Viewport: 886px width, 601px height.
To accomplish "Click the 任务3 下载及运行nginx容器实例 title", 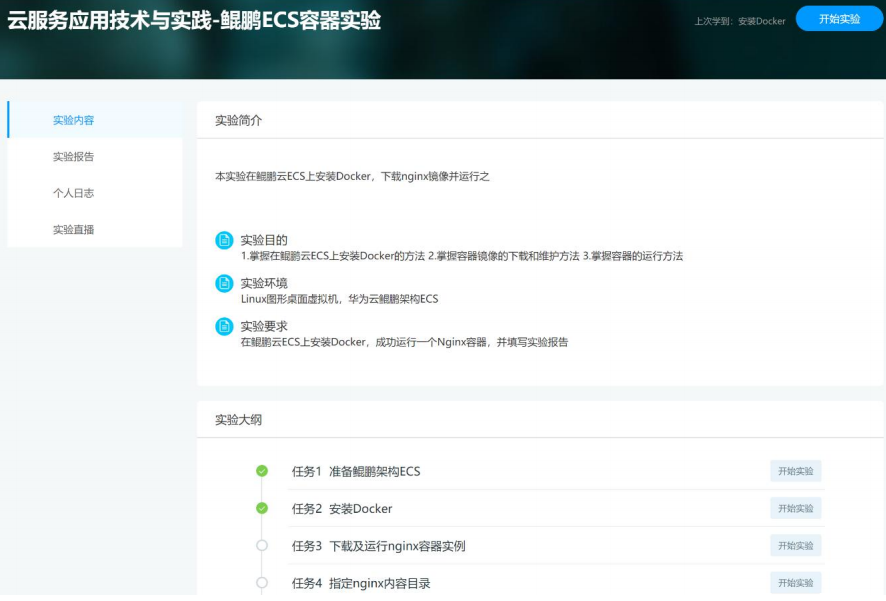I will [379, 546].
